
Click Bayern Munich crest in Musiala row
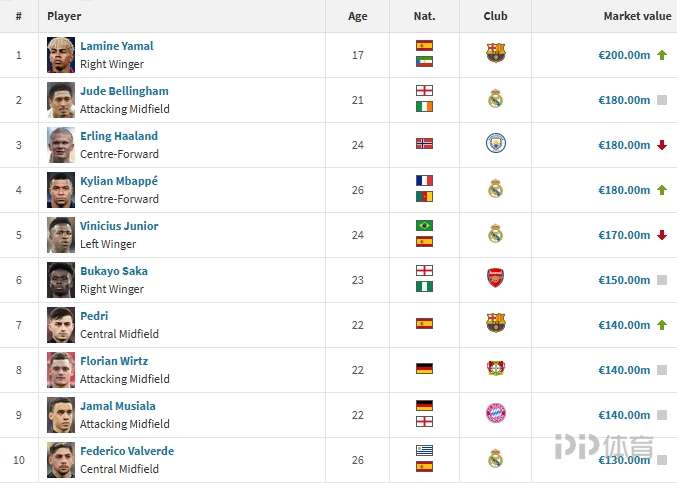[x=496, y=413]
